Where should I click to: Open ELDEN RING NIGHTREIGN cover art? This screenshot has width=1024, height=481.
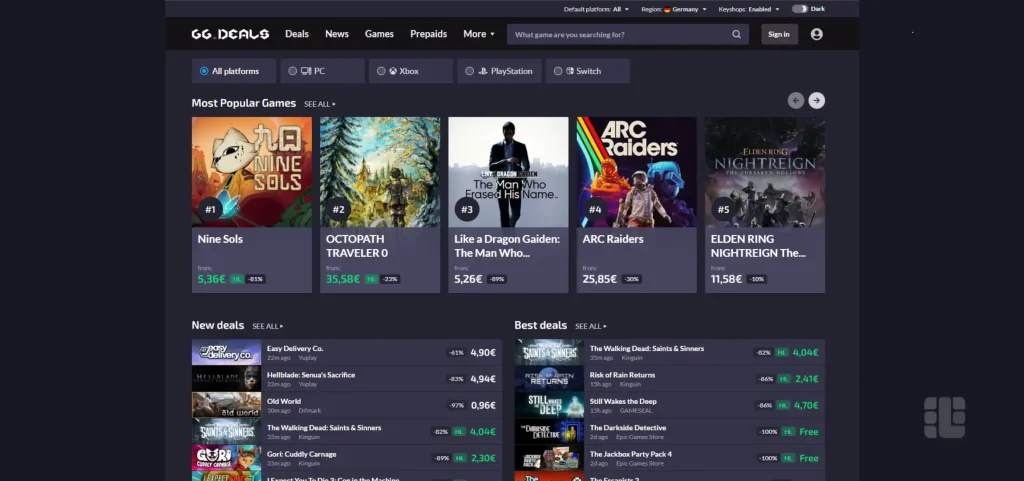tap(765, 172)
